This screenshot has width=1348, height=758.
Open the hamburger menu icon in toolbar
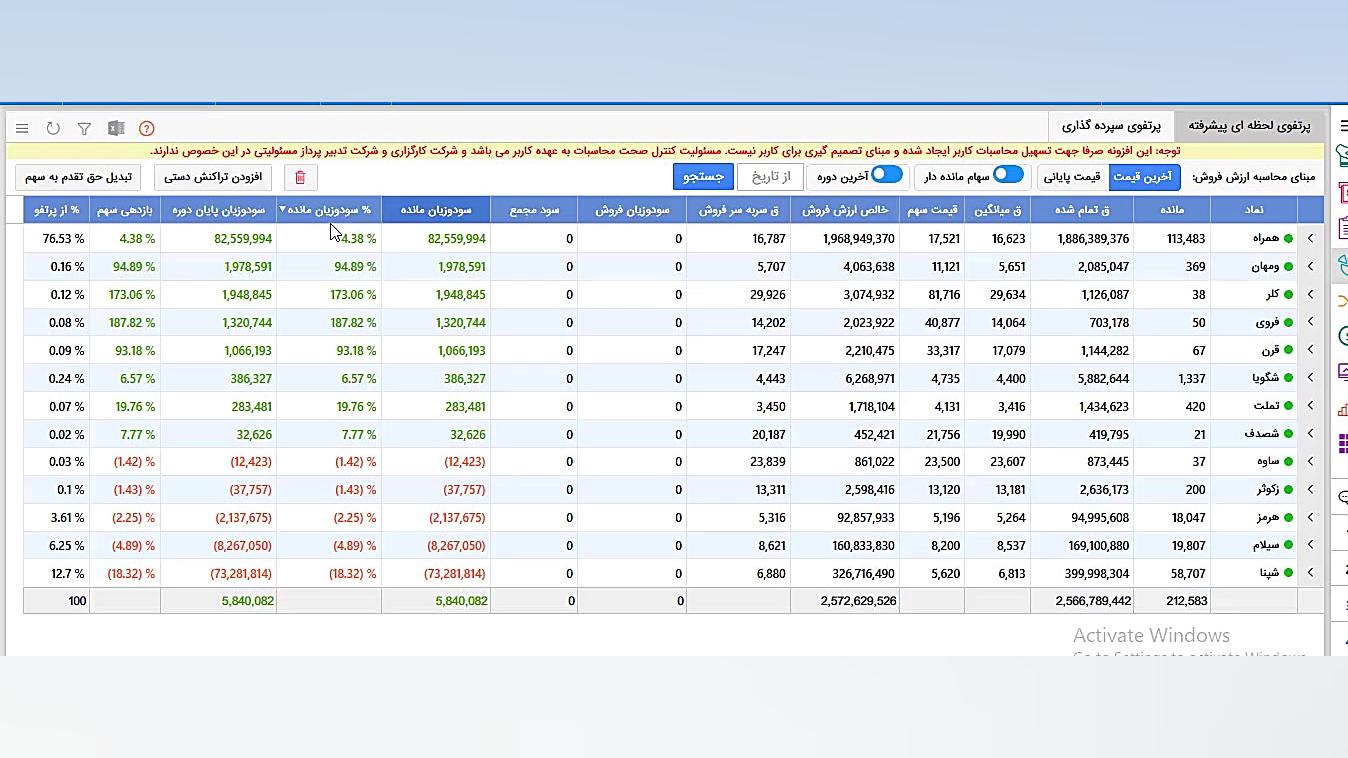pos(22,128)
